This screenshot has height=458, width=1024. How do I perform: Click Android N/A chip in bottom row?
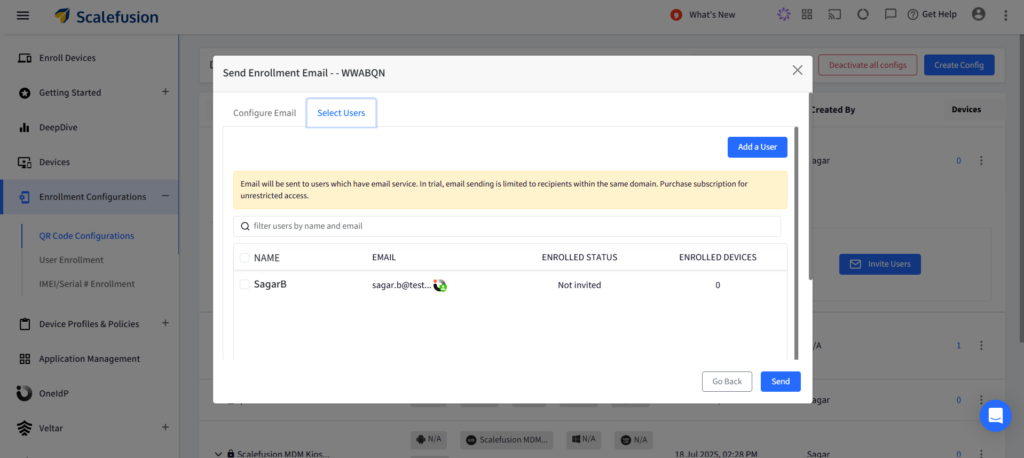click(428, 440)
